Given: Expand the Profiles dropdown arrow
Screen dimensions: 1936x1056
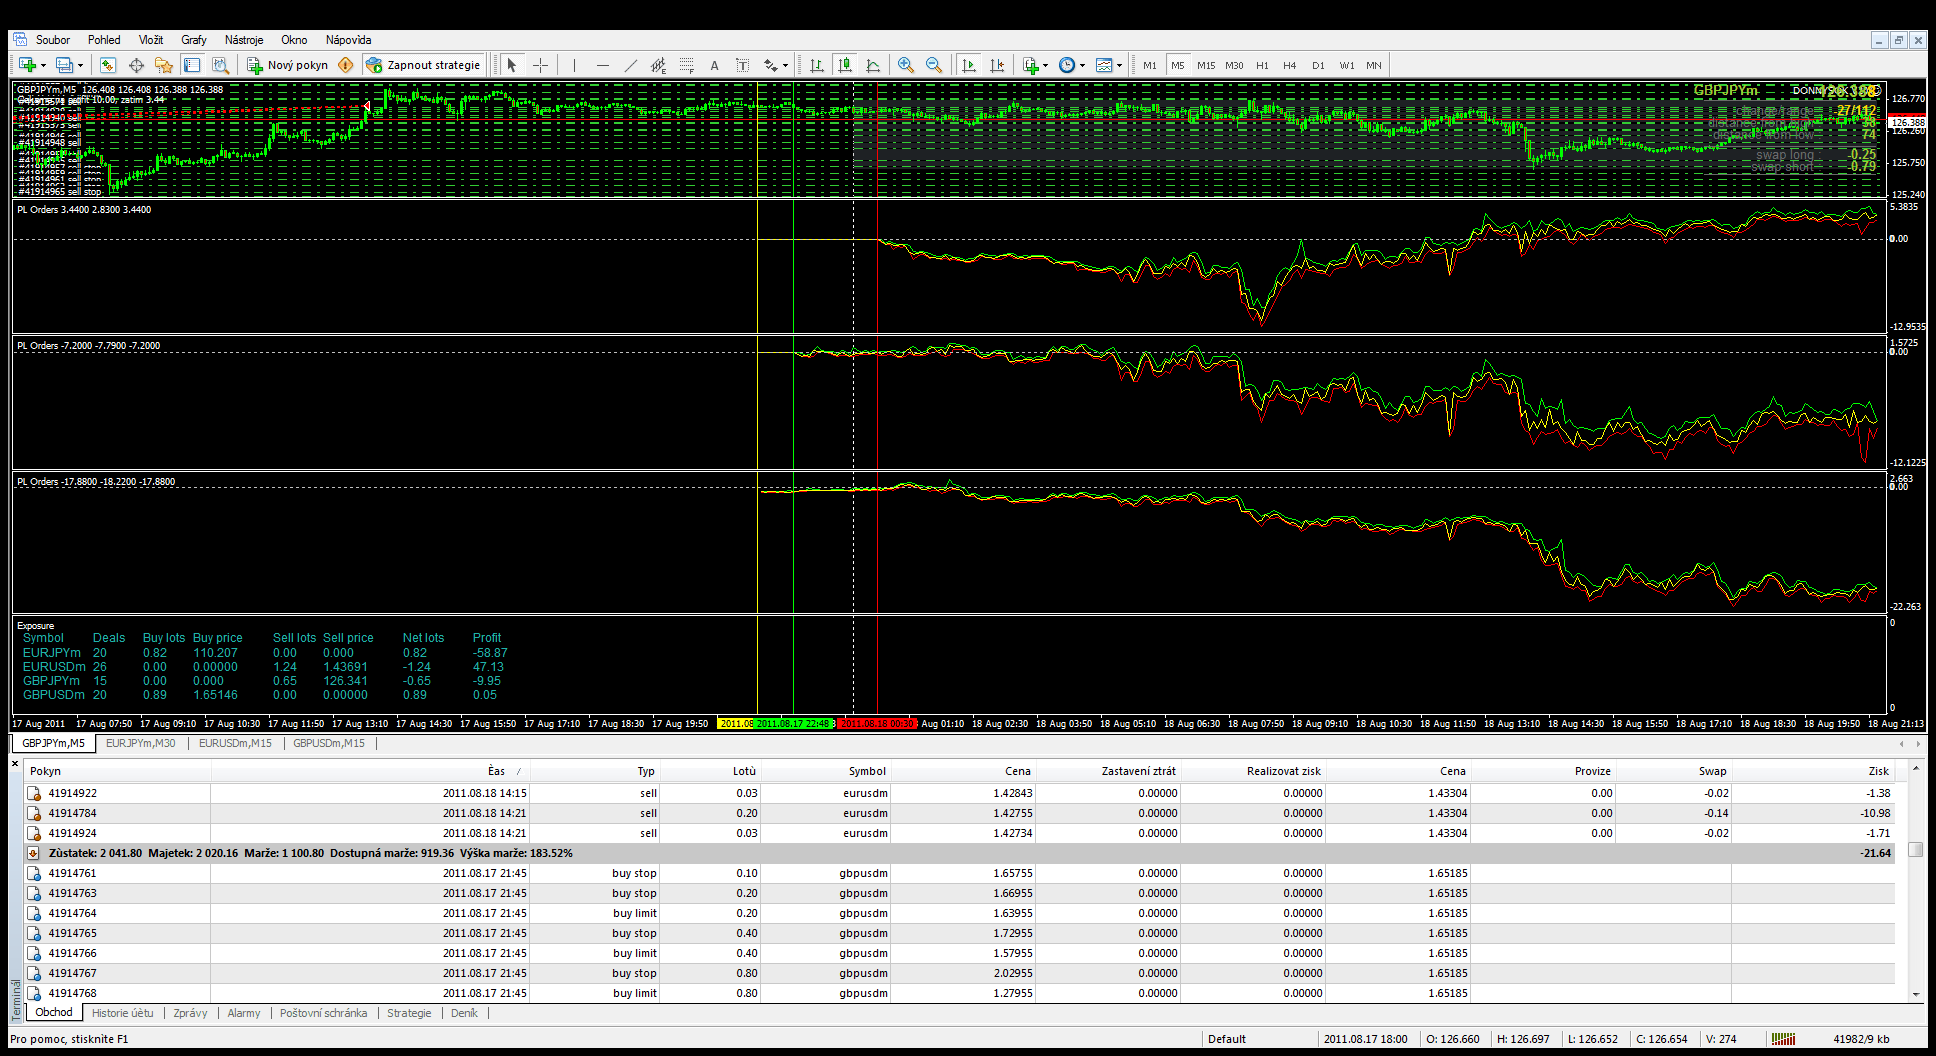Looking at the screenshot, I should click(81, 65).
